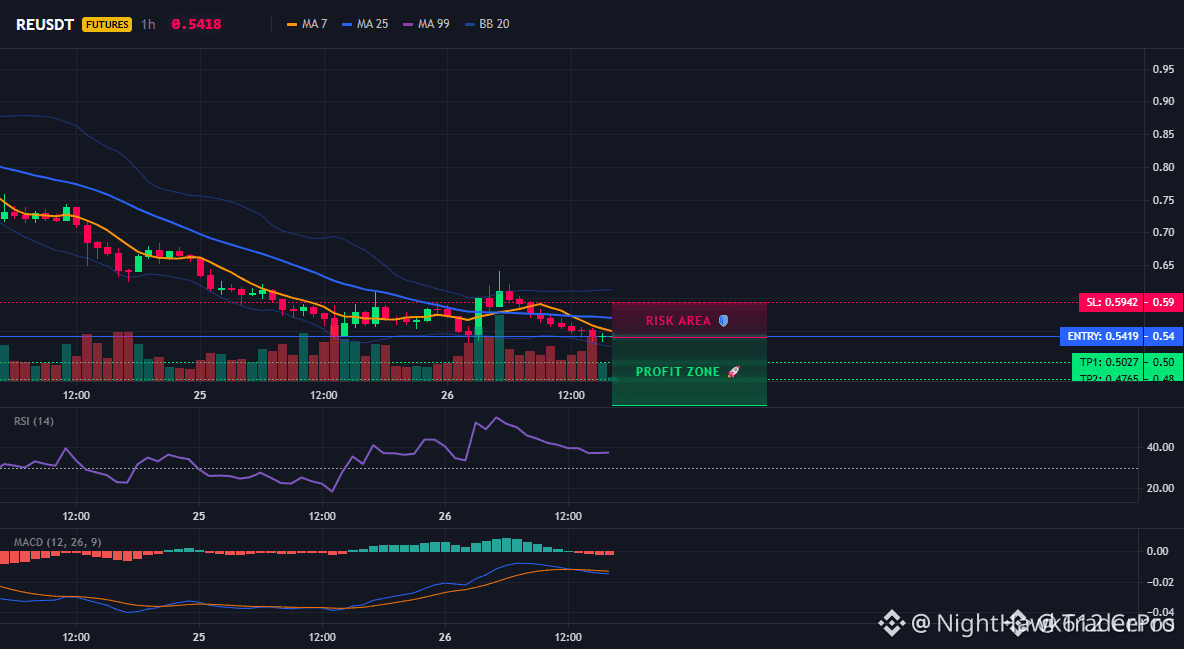The height and width of the screenshot is (649, 1184).
Task: Click the 0.65 price axis label
Action: pos(1163,265)
